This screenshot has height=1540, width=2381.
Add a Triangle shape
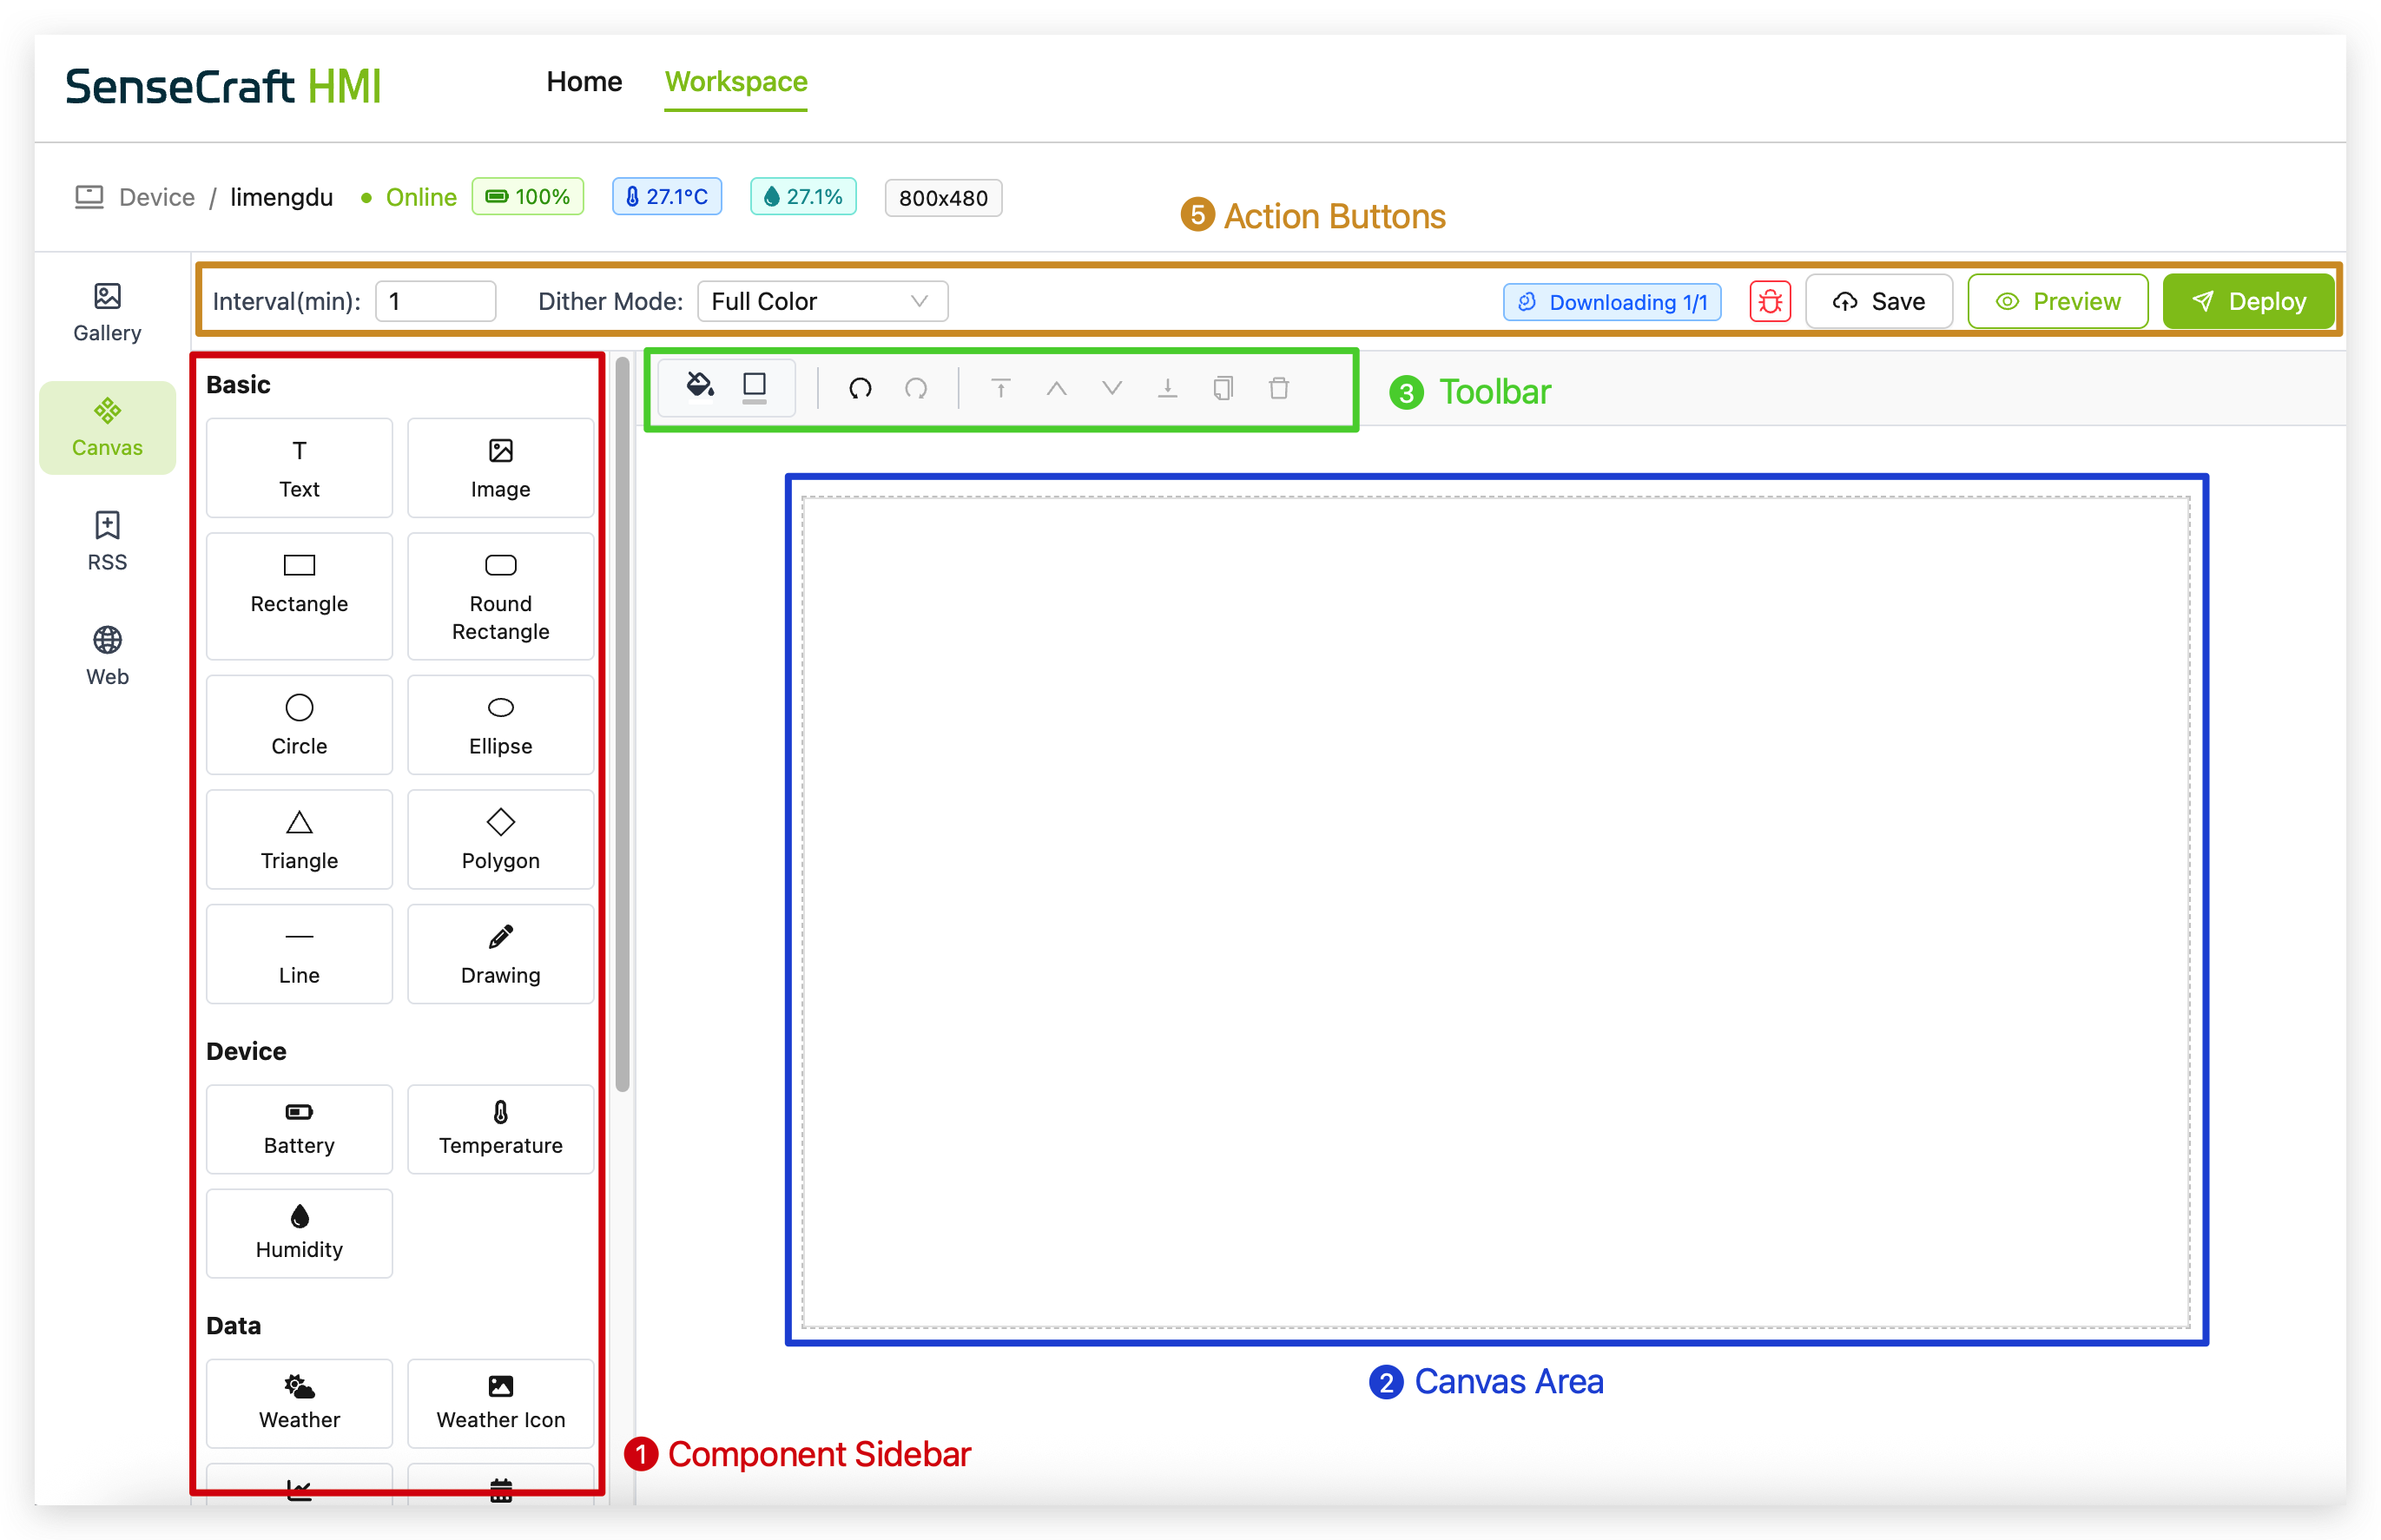[299, 839]
